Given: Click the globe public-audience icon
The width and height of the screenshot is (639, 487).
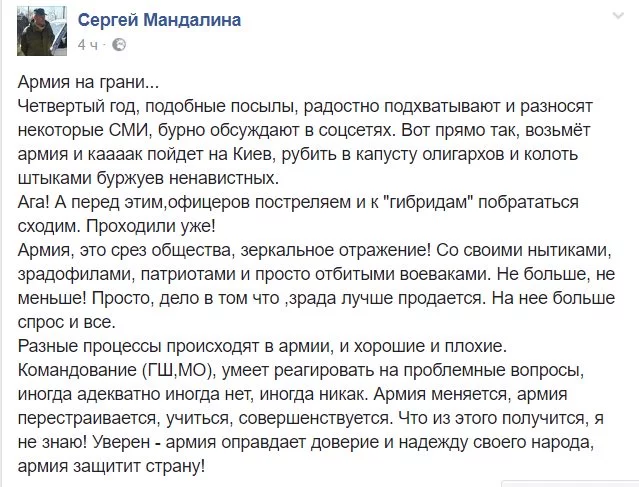Looking at the screenshot, I should [119, 44].
